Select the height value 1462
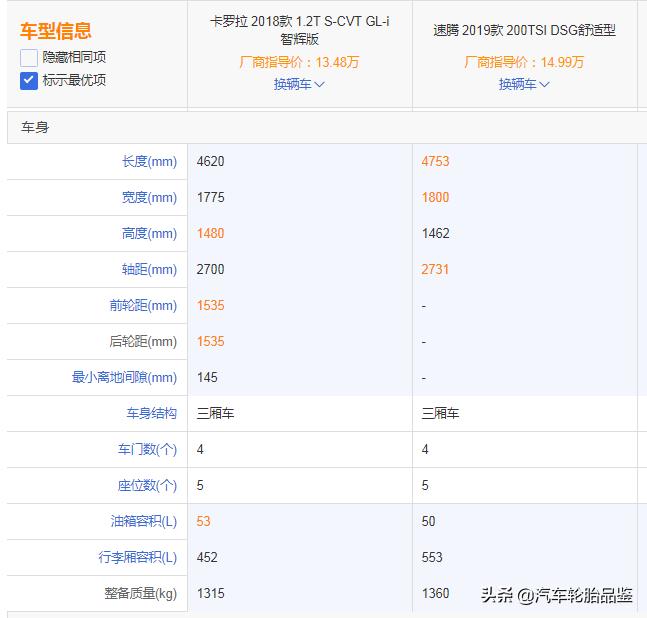 tap(435, 233)
